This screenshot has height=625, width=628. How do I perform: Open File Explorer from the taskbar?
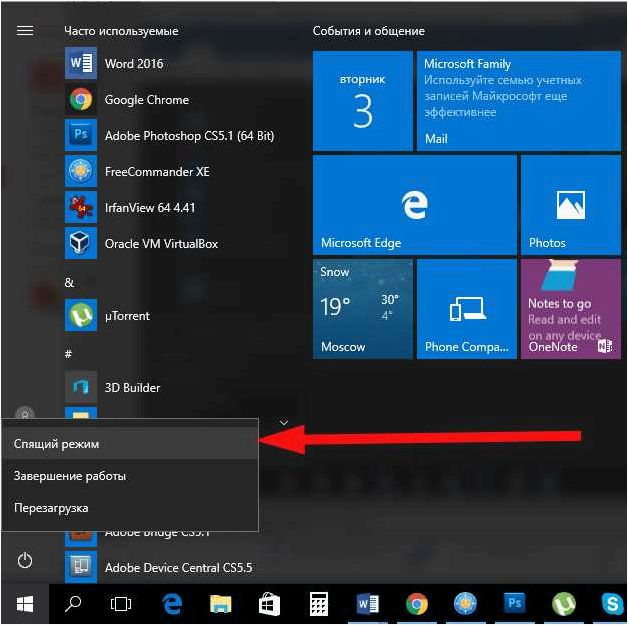[221, 604]
